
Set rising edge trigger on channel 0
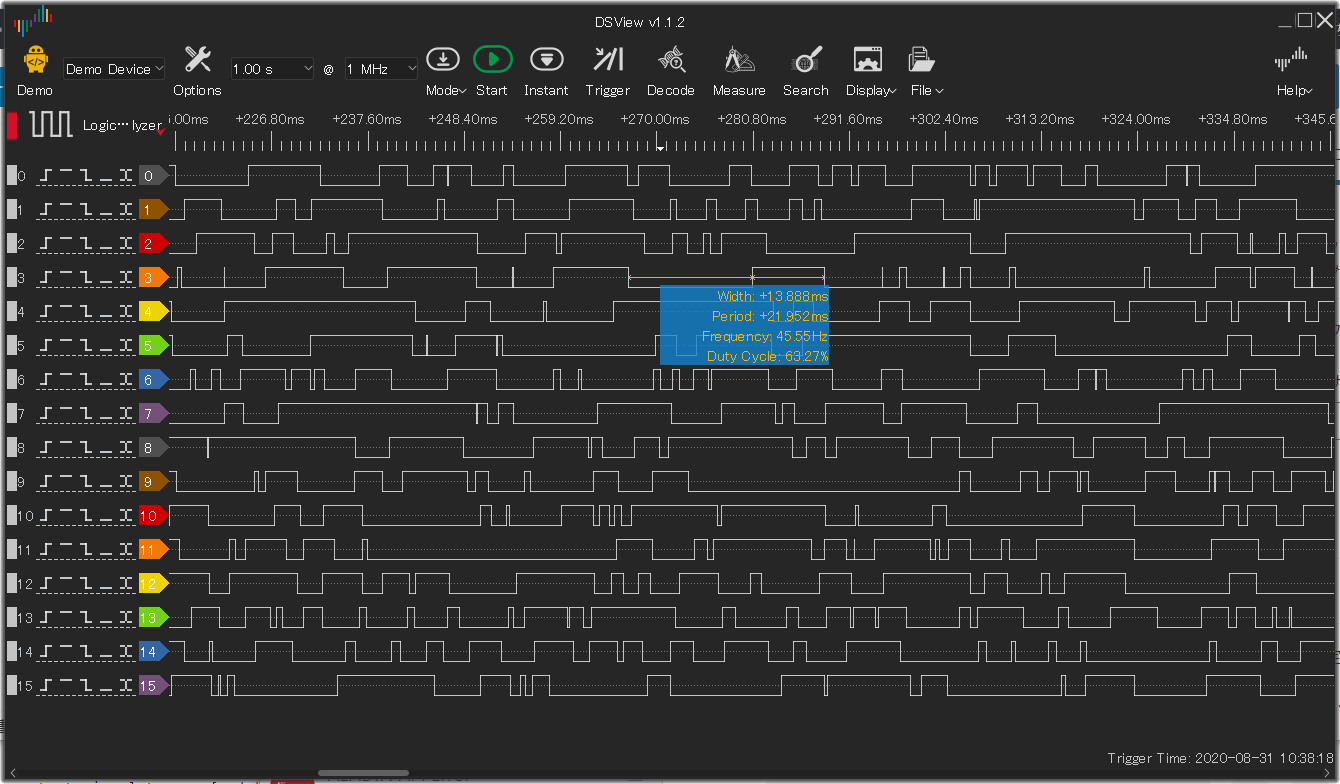pyautogui.click(x=45, y=175)
